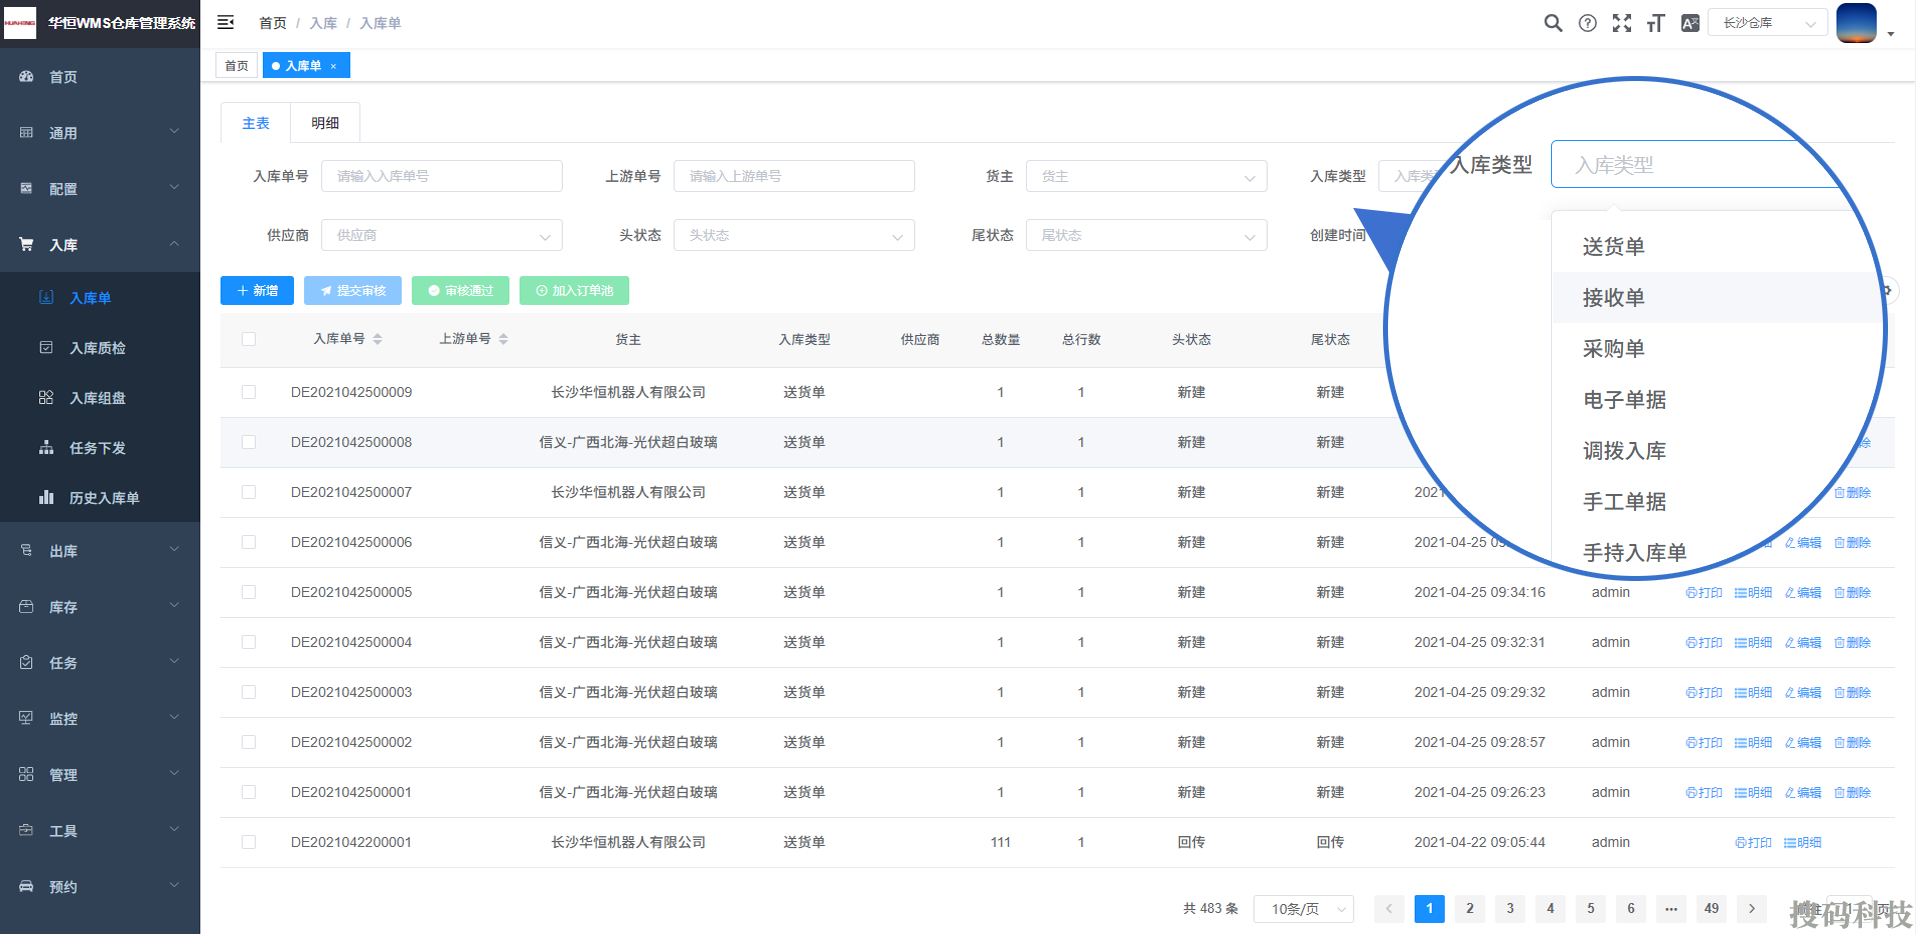Open the 预约 sidebar menu
This screenshot has width=1916, height=934.
[100, 887]
